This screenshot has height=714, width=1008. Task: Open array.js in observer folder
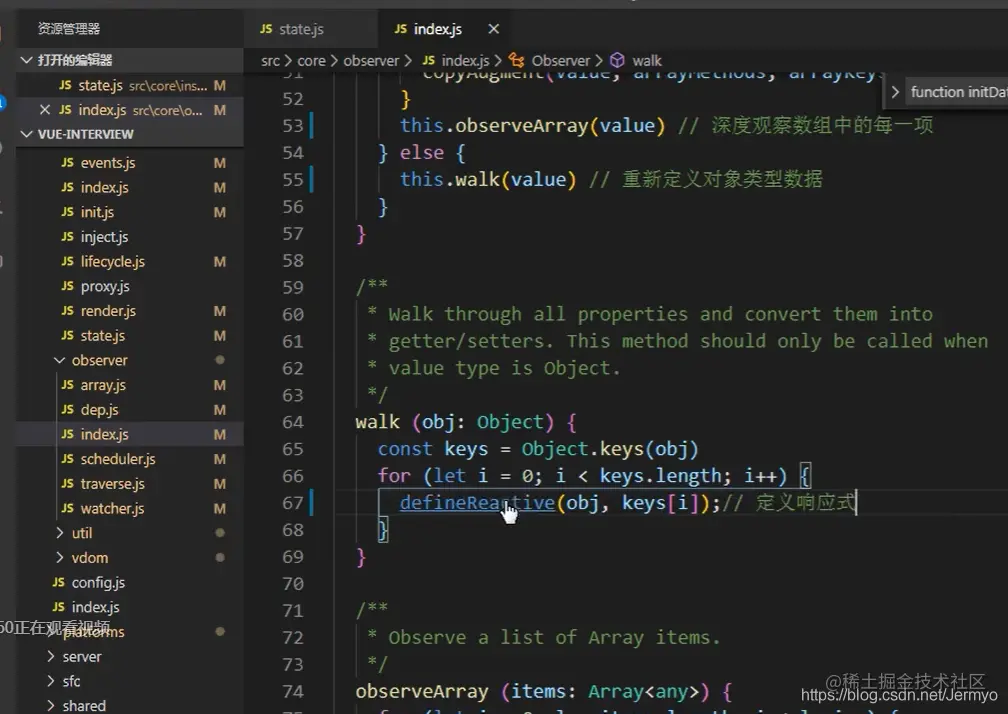[103, 385]
